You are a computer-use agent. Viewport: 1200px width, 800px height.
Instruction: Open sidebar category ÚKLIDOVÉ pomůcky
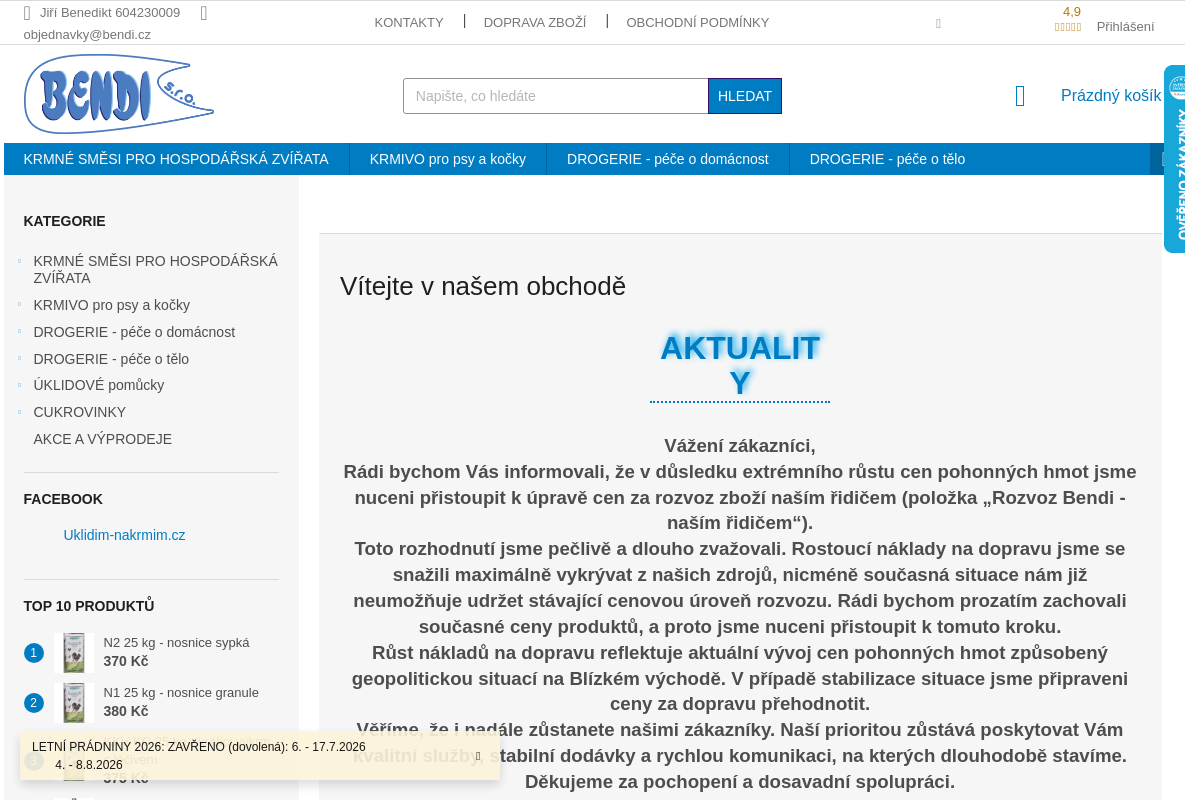(99, 385)
